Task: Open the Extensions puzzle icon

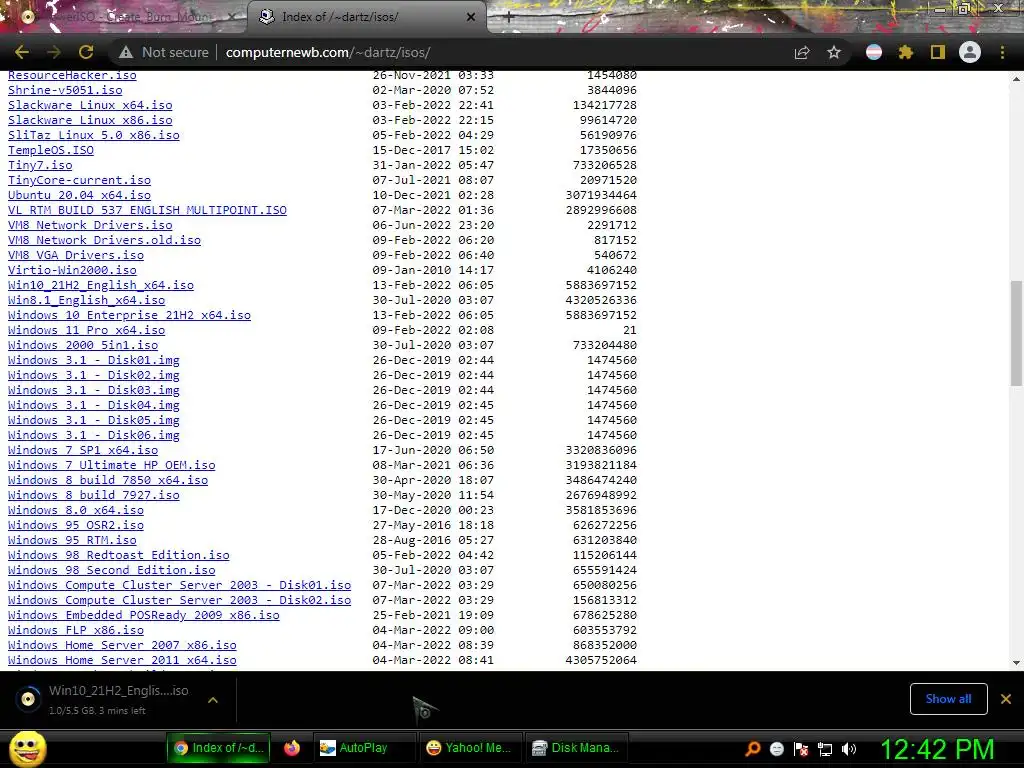Action: [906, 52]
